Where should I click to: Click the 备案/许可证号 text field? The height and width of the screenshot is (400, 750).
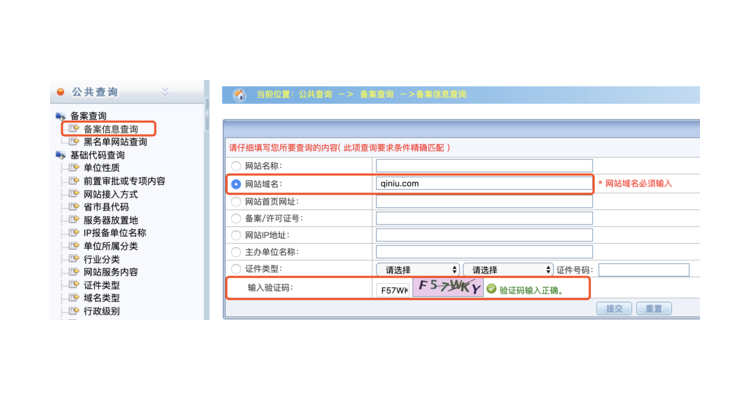click(x=484, y=218)
